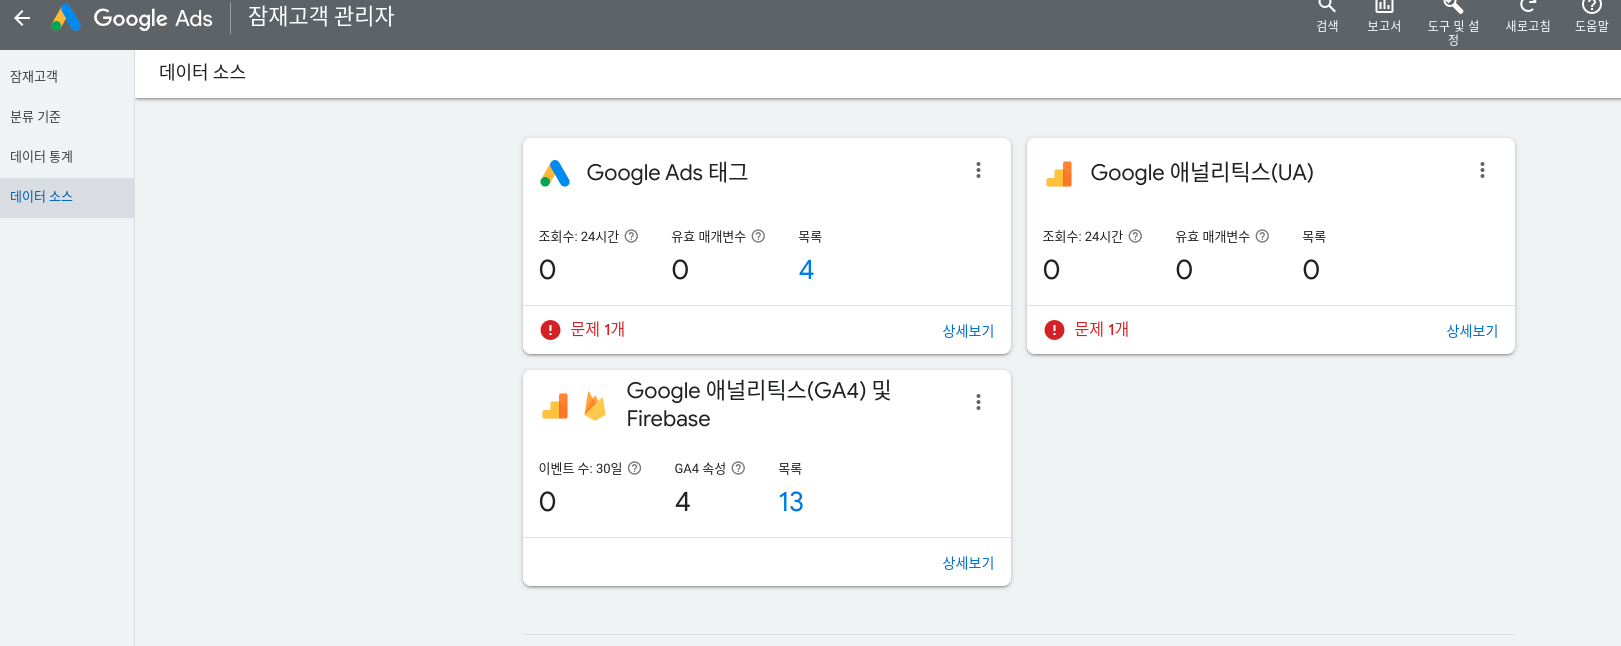Screen dimensions: 1621x646
Task: Click the Google 애널리틱스(UA) card title
Action: click(x=1202, y=173)
